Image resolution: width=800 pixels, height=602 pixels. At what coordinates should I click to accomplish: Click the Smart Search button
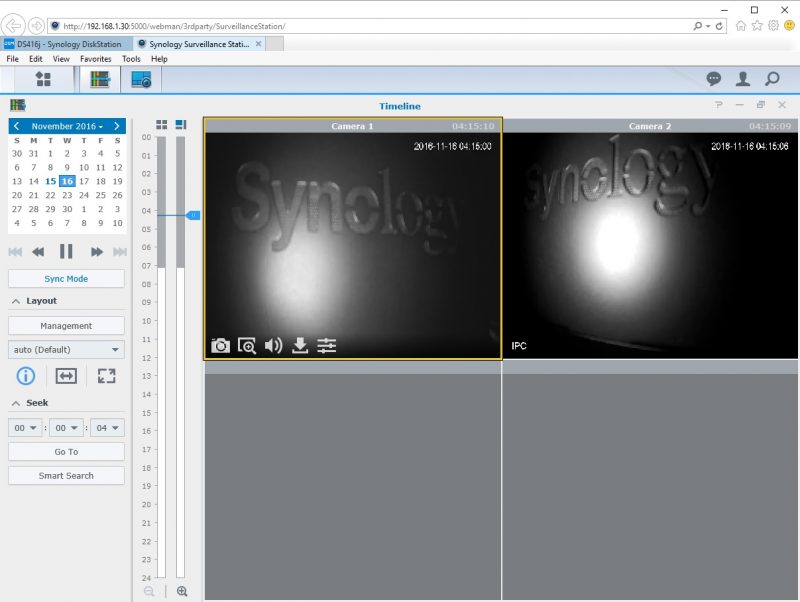click(x=66, y=476)
